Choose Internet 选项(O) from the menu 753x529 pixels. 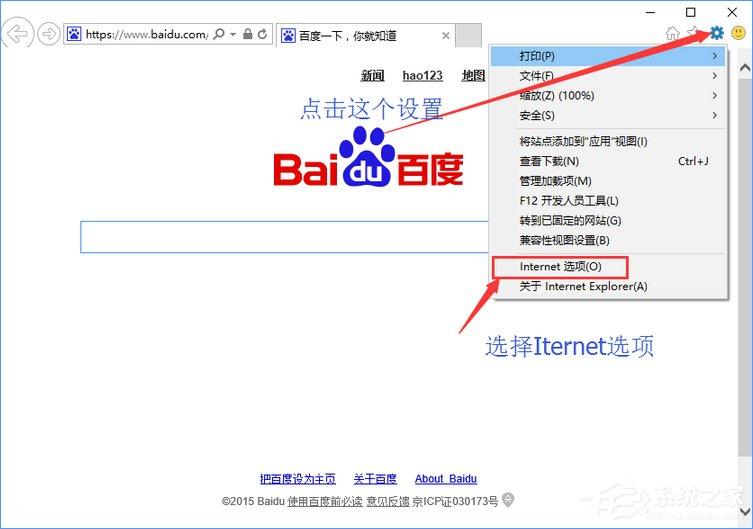pos(608,267)
